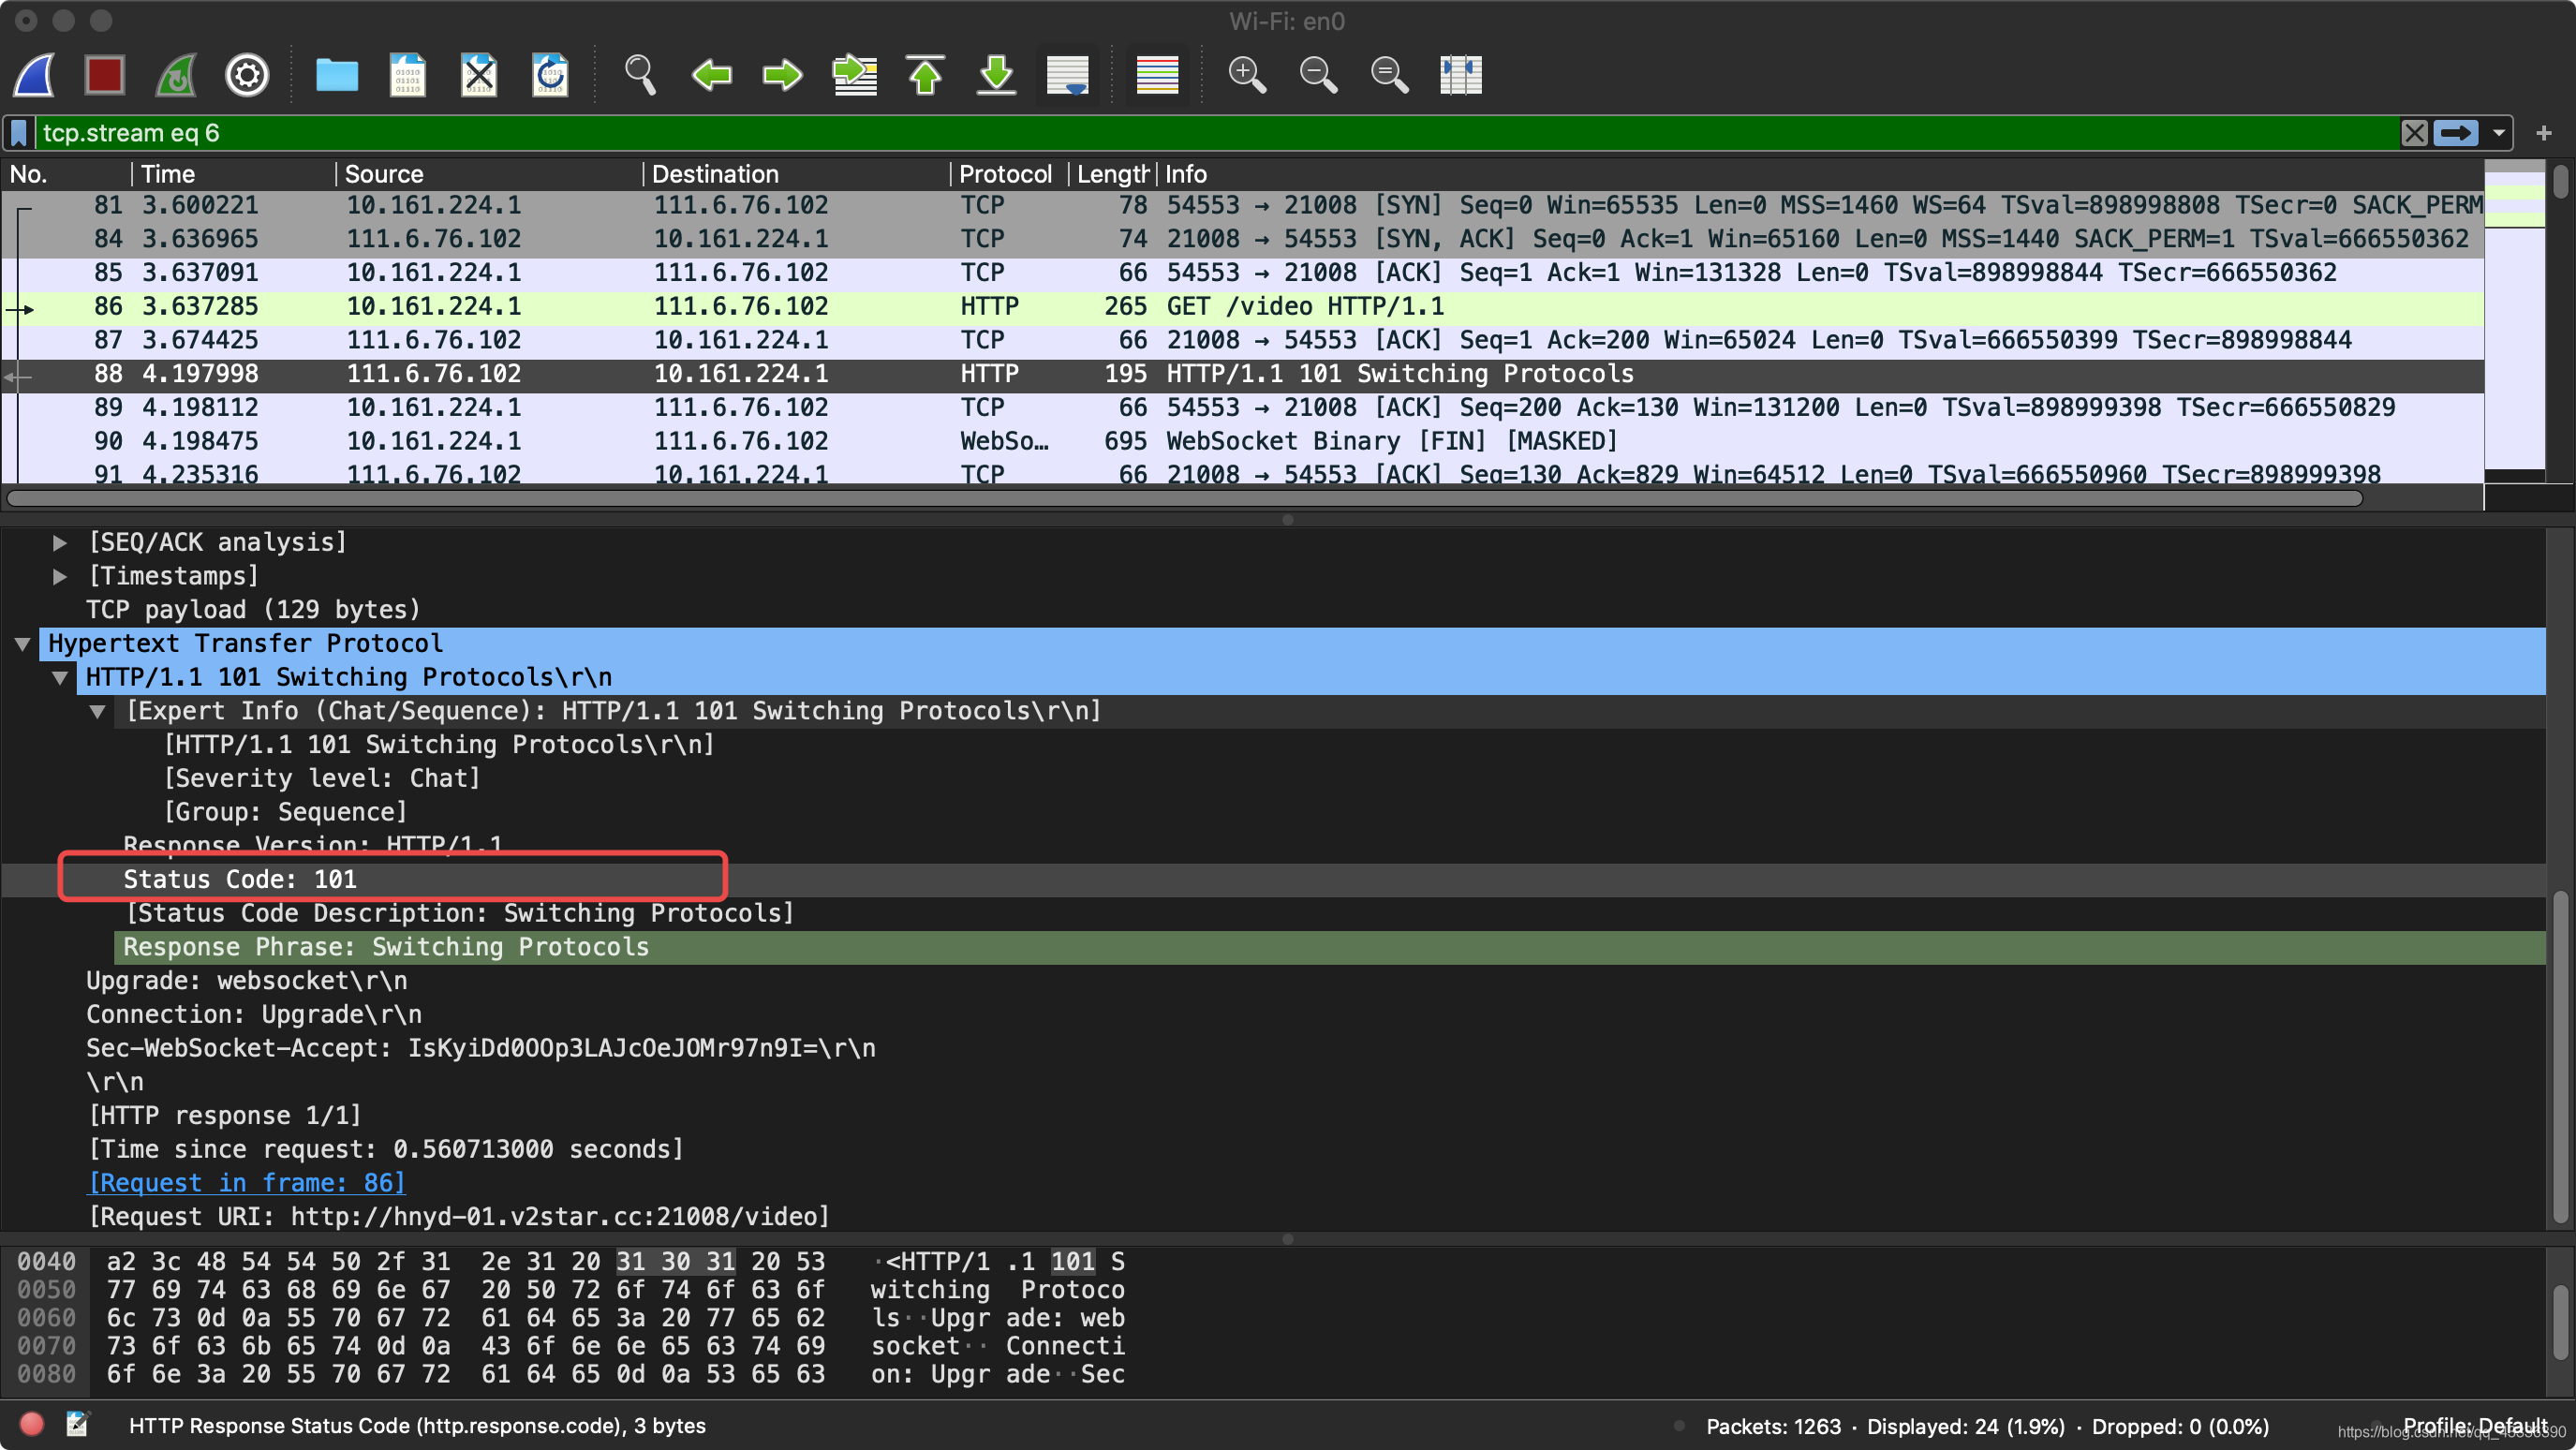Click the blue shark fin start capture icon
The image size is (2576, 1450).
tap(35, 75)
